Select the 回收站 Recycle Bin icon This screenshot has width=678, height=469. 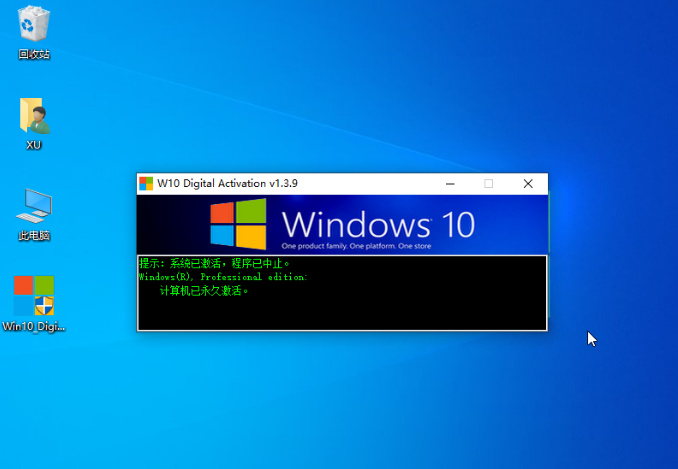(x=34, y=24)
